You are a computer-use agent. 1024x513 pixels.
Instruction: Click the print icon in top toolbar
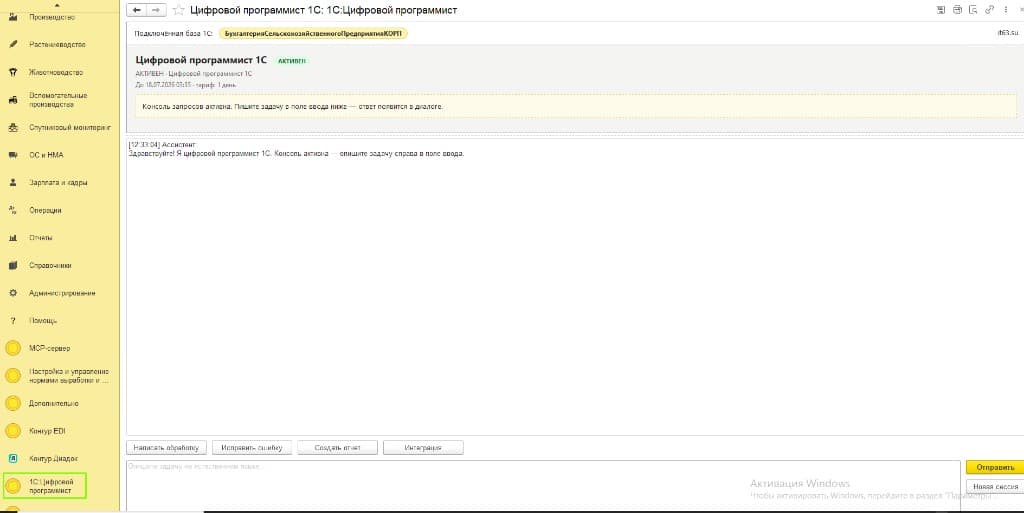click(x=957, y=10)
